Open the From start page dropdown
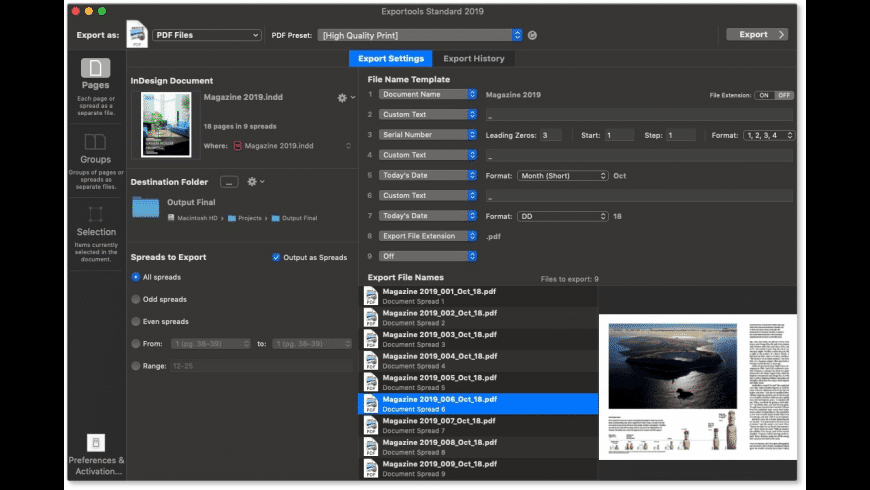 211,343
